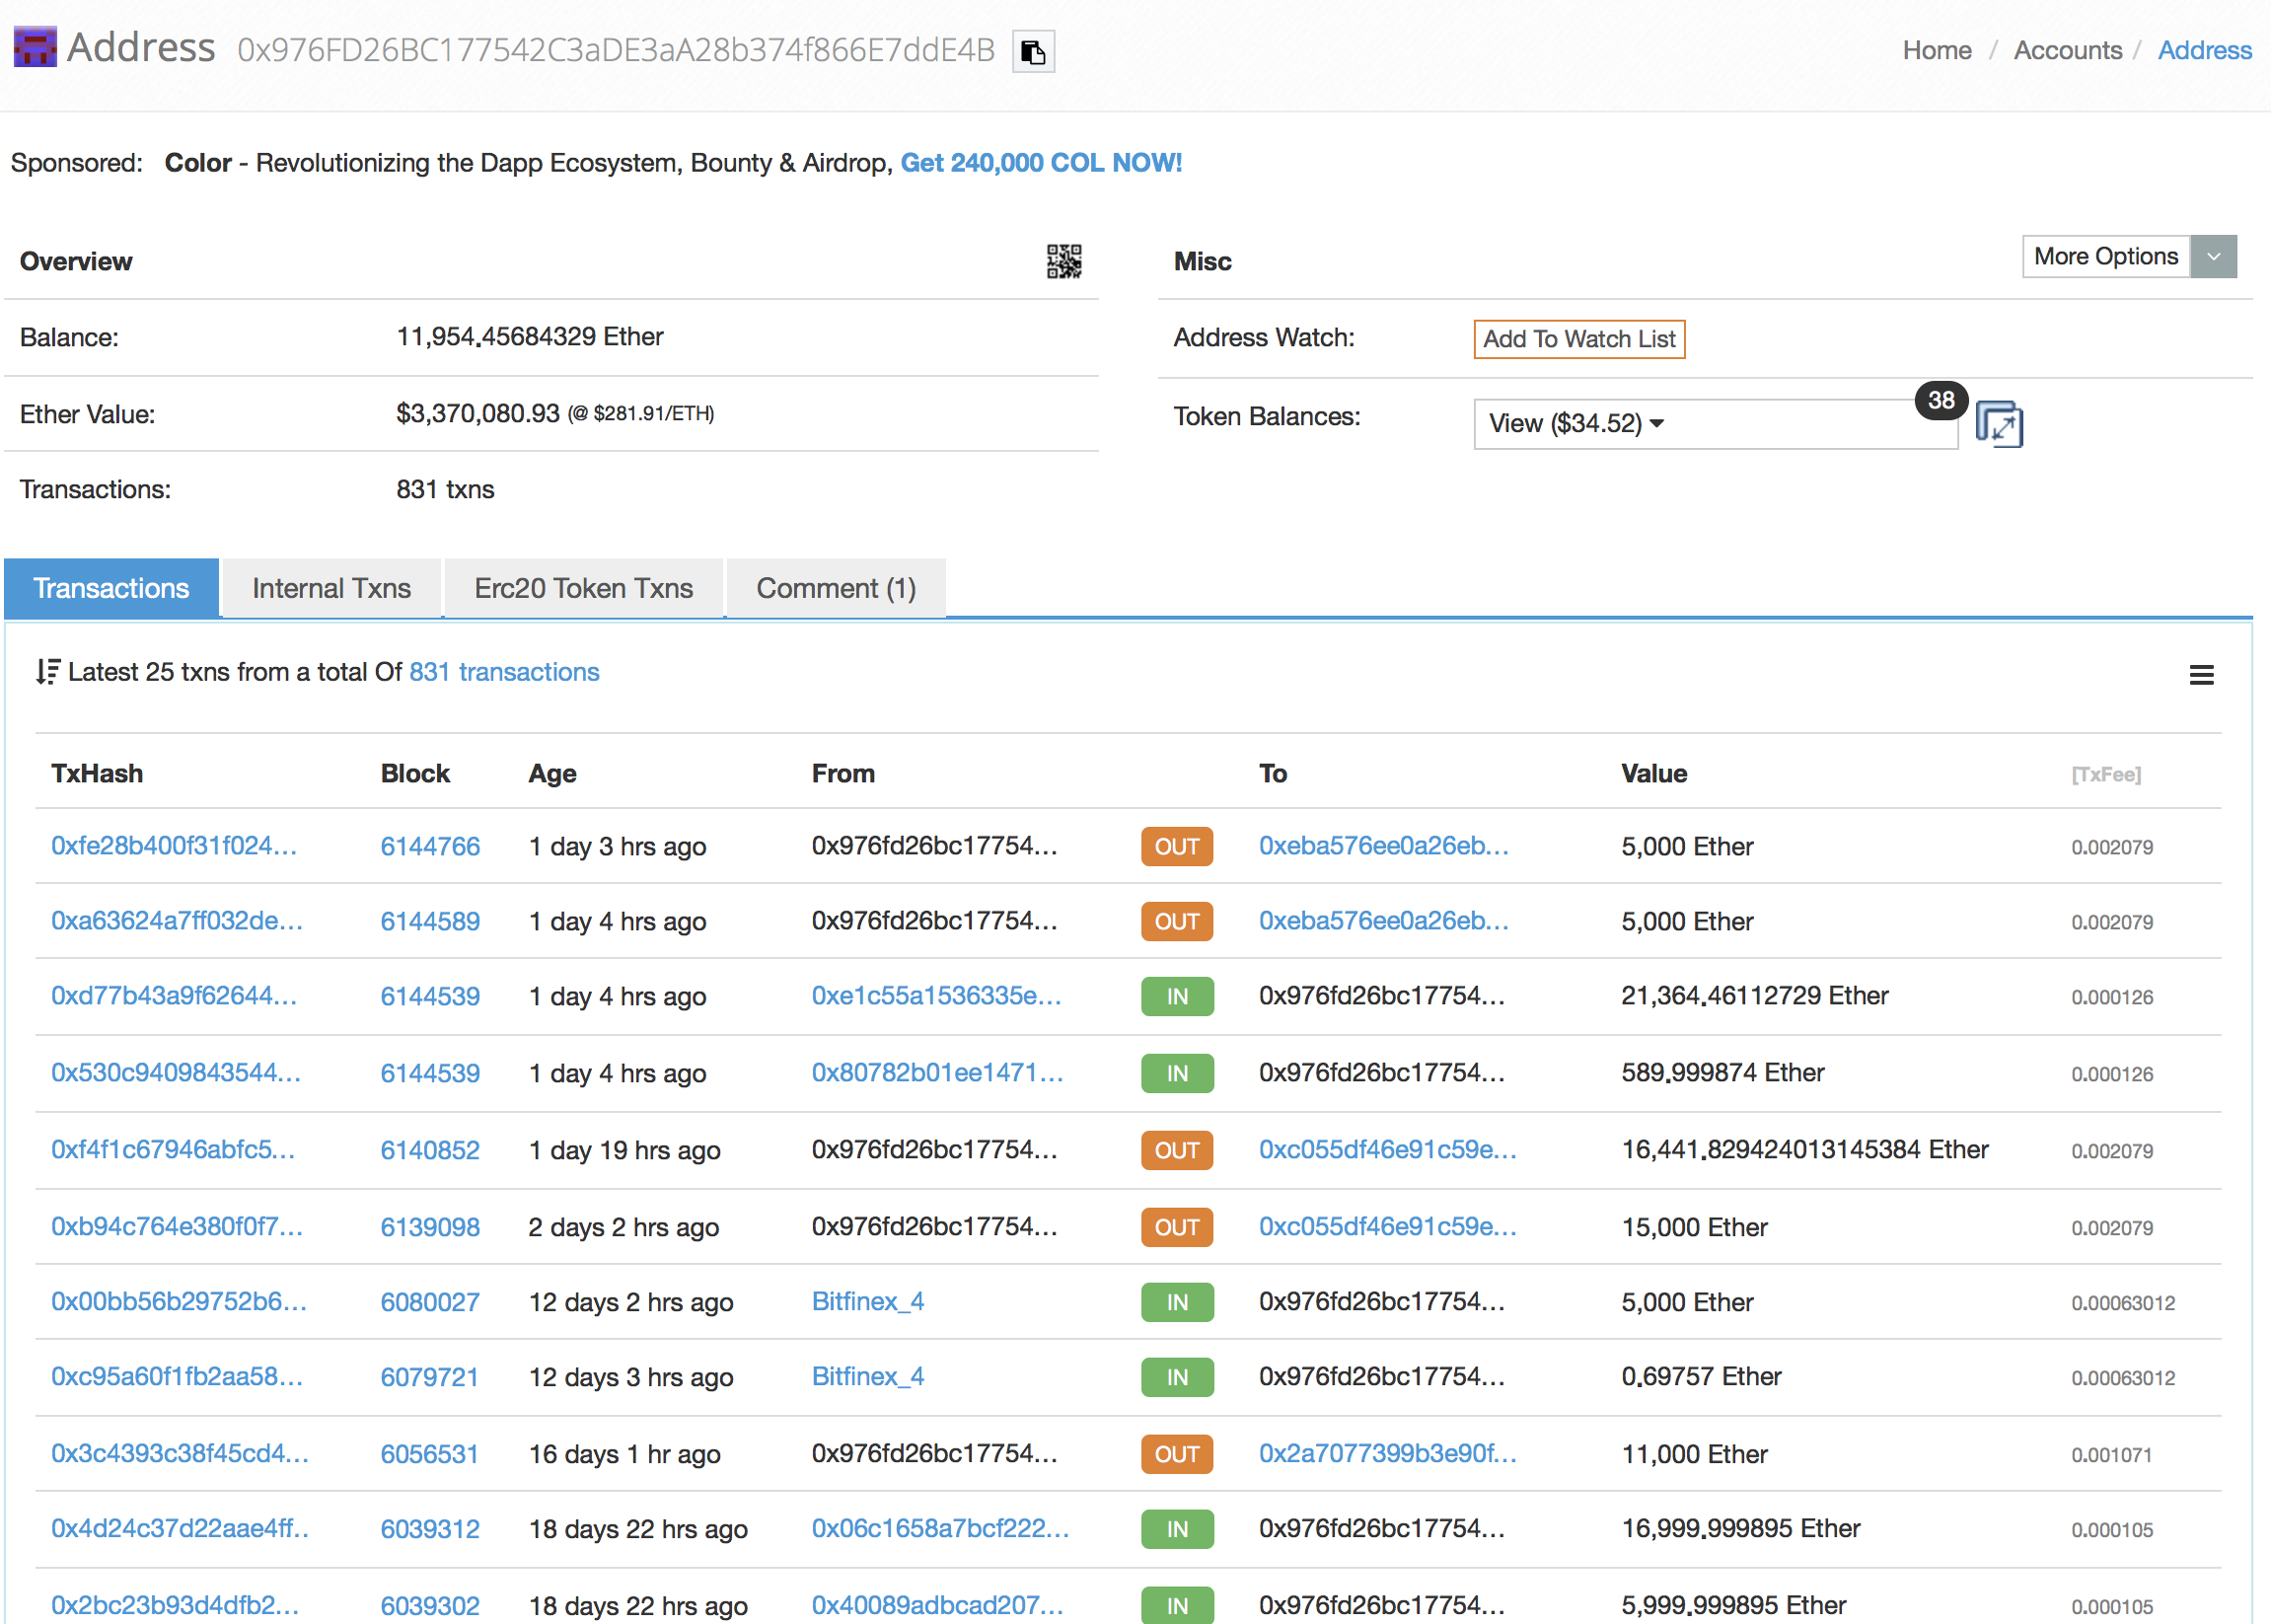2271x1624 pixels.
Task: Open block 6080027
Action: pyautogui.click(x=430, y=1302)
